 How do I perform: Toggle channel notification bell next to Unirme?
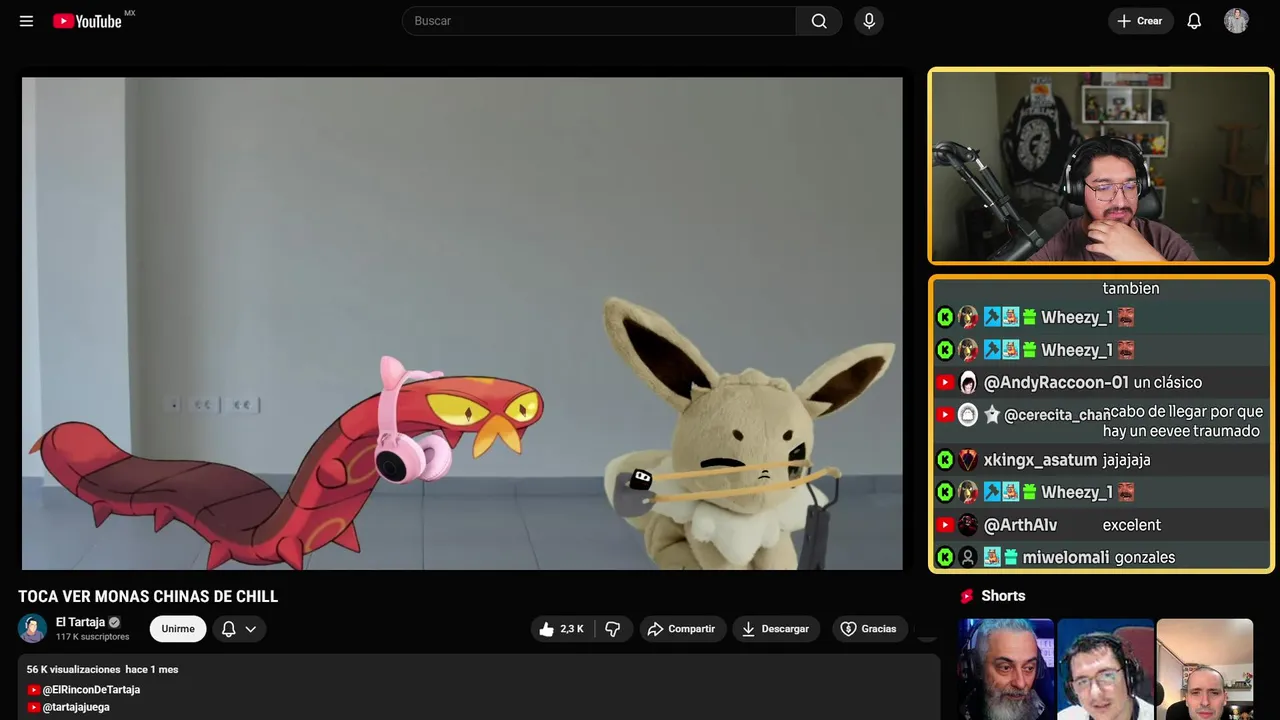pos(228,629)
